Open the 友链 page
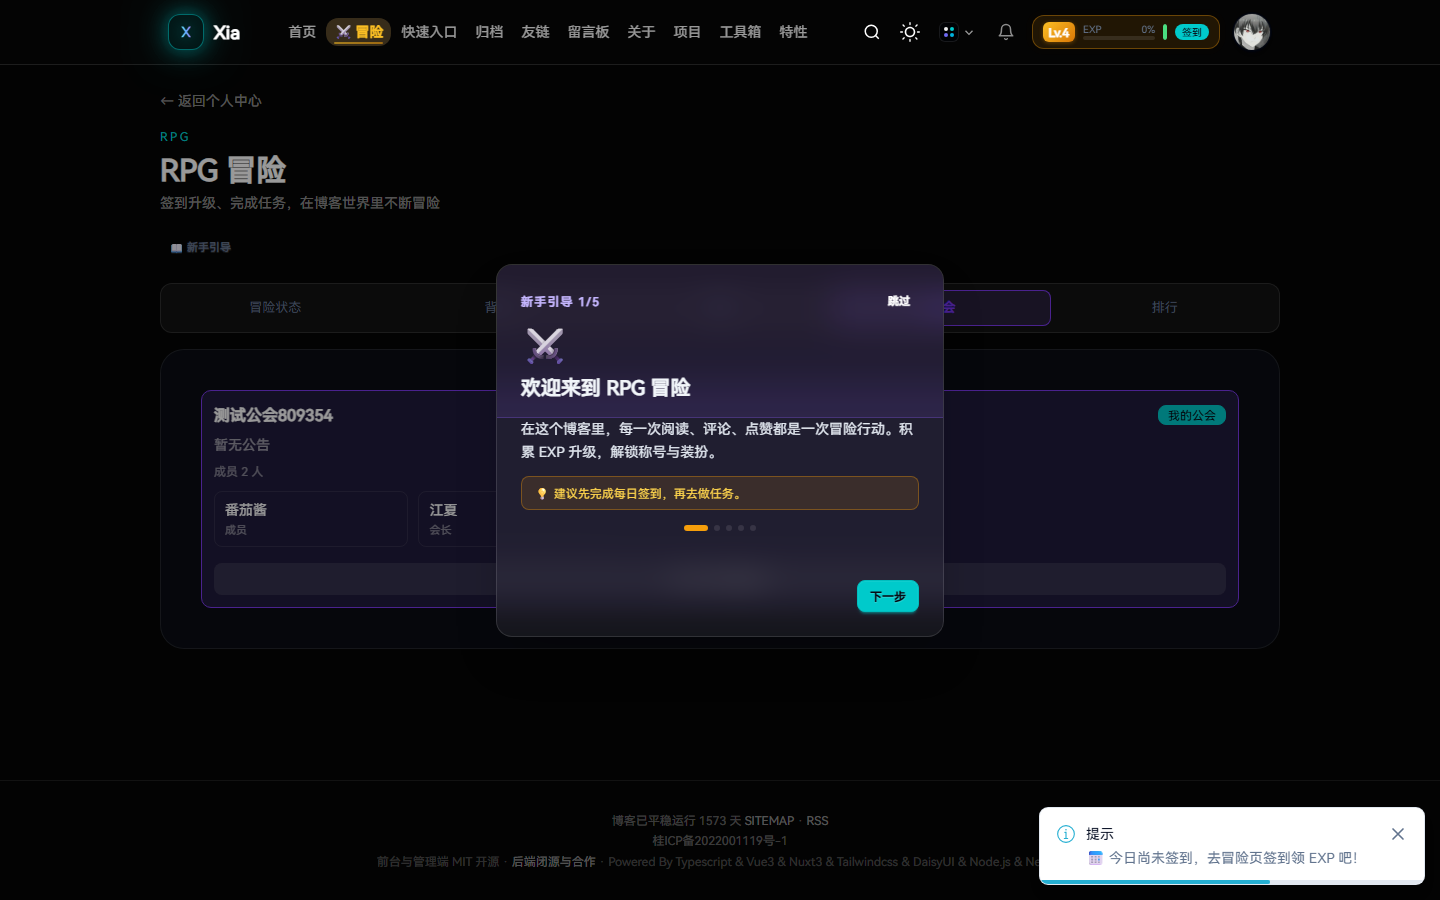The height and width of the screenshot is (900, 1440). click(x=535, y=32)
